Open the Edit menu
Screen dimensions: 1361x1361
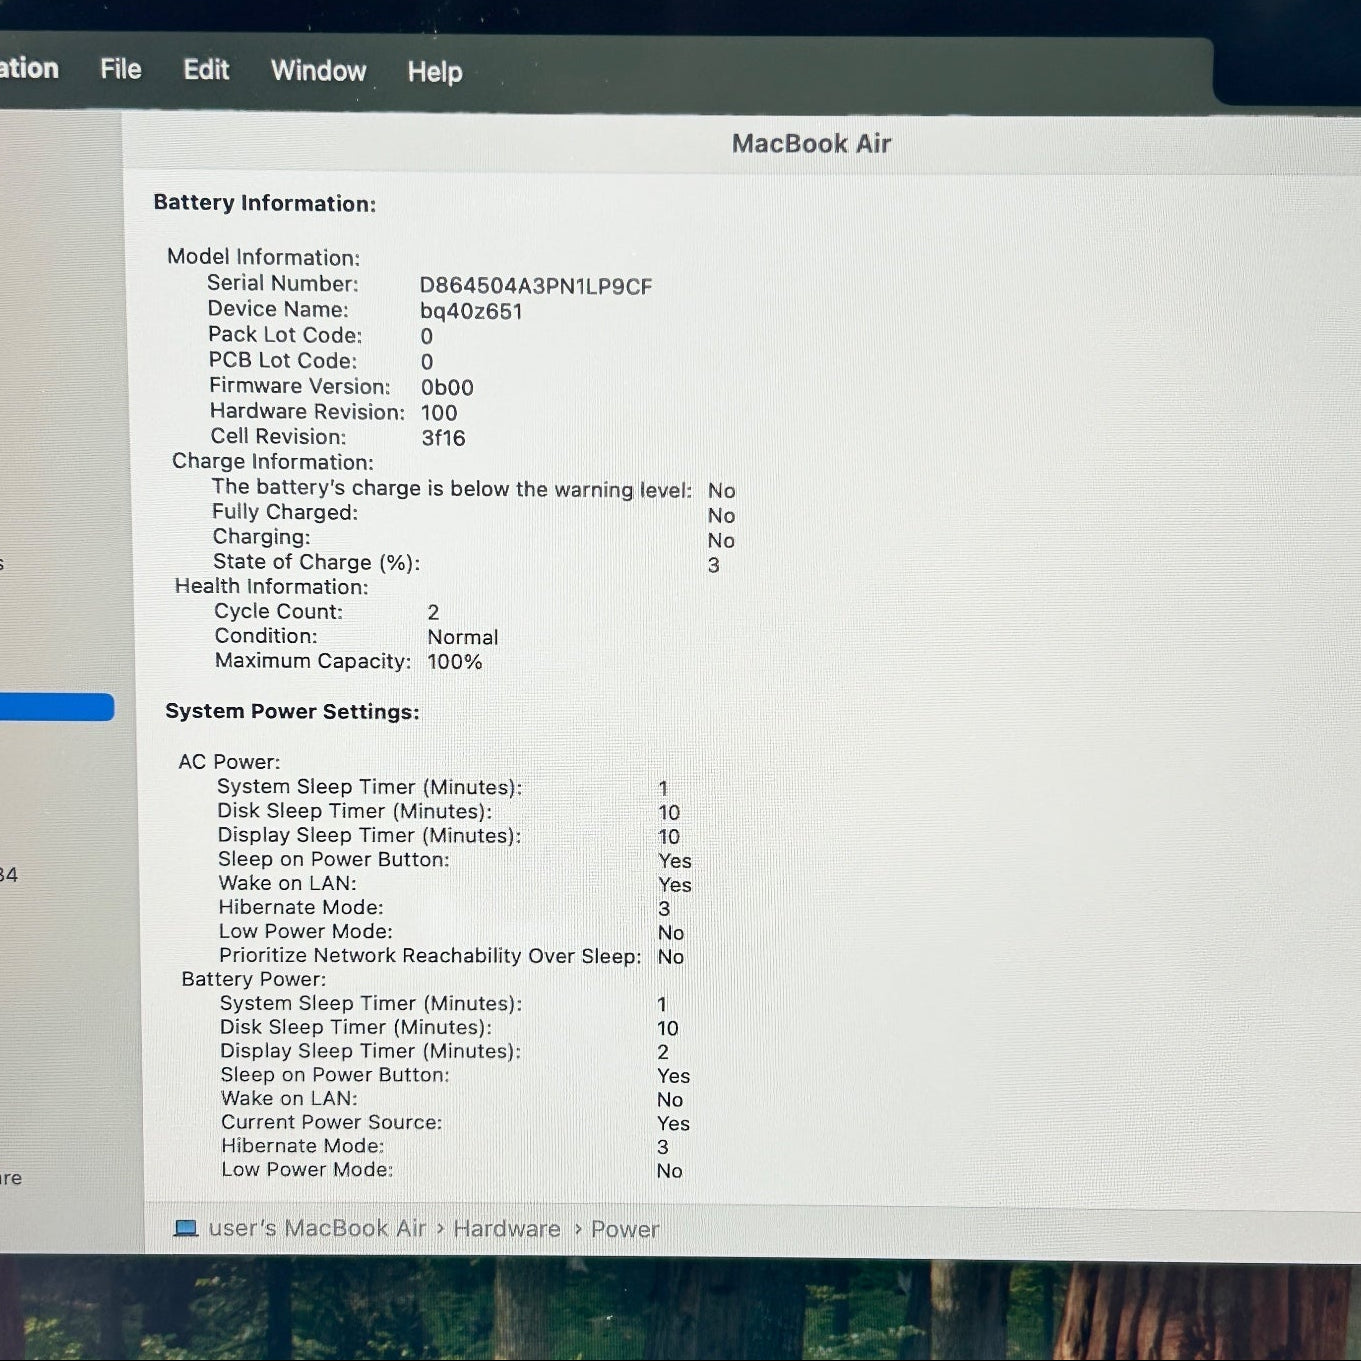tap(206, 70)
